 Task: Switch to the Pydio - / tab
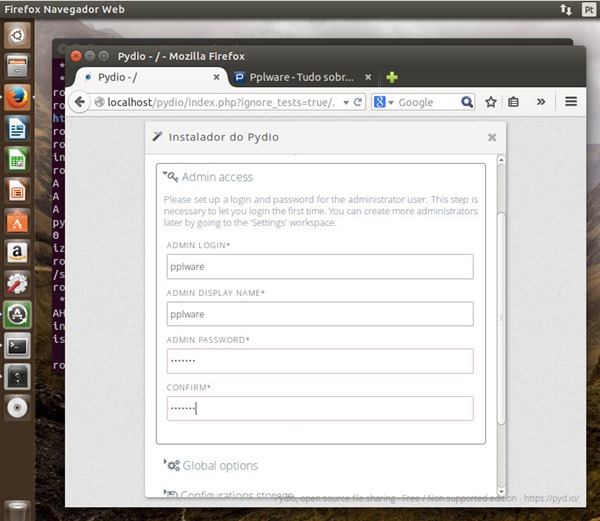[152, 77]
